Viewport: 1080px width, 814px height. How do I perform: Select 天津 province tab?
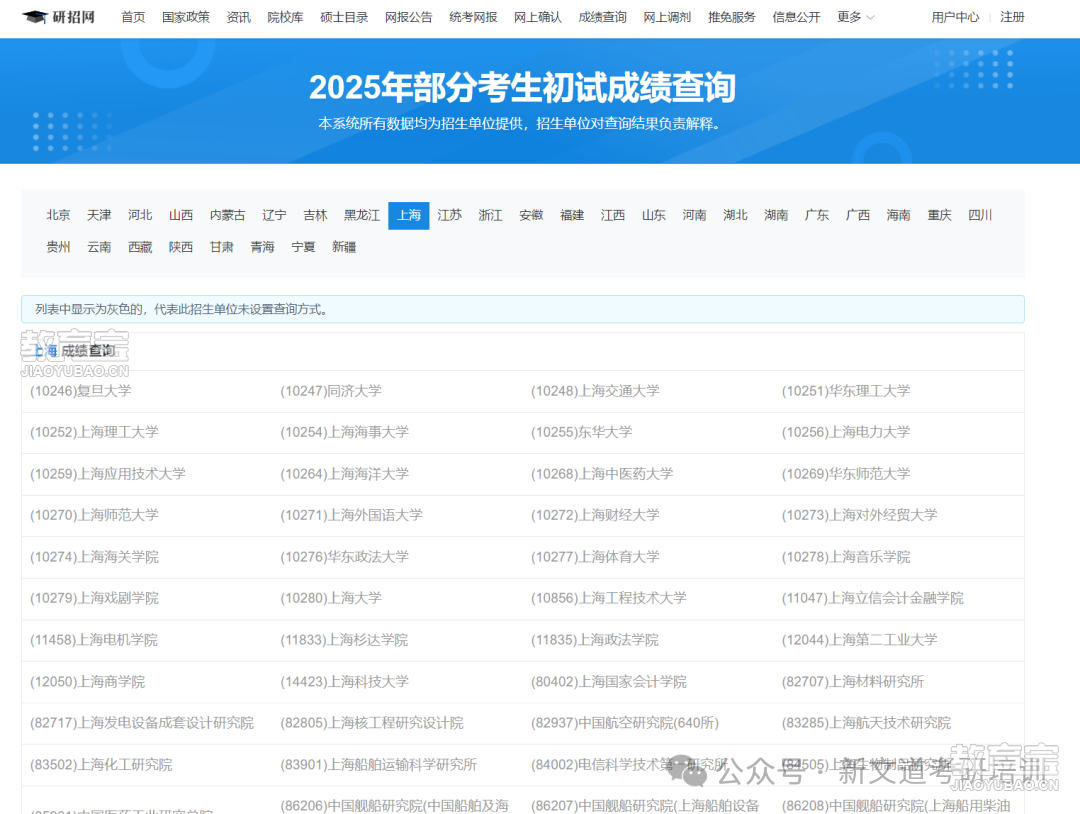tap(99, 215)
